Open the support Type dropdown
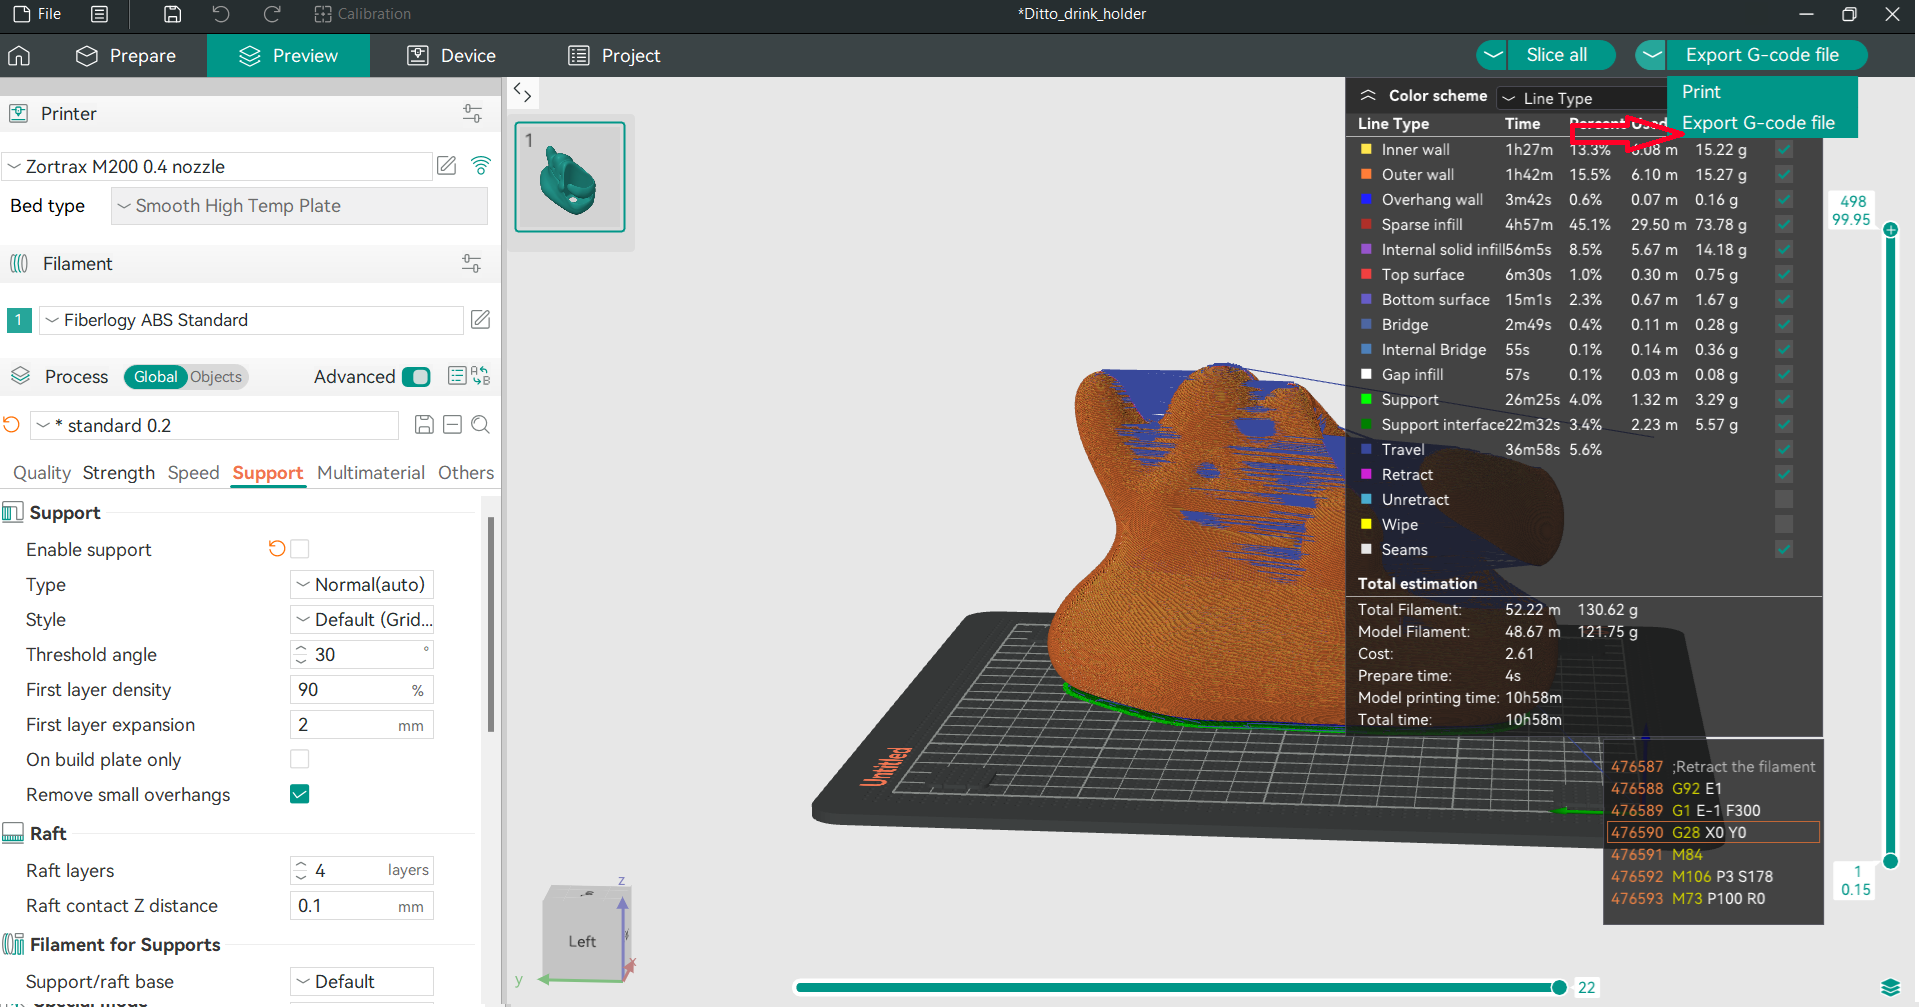Viewport: 1919px width, 1007px height. pos(361,585)
